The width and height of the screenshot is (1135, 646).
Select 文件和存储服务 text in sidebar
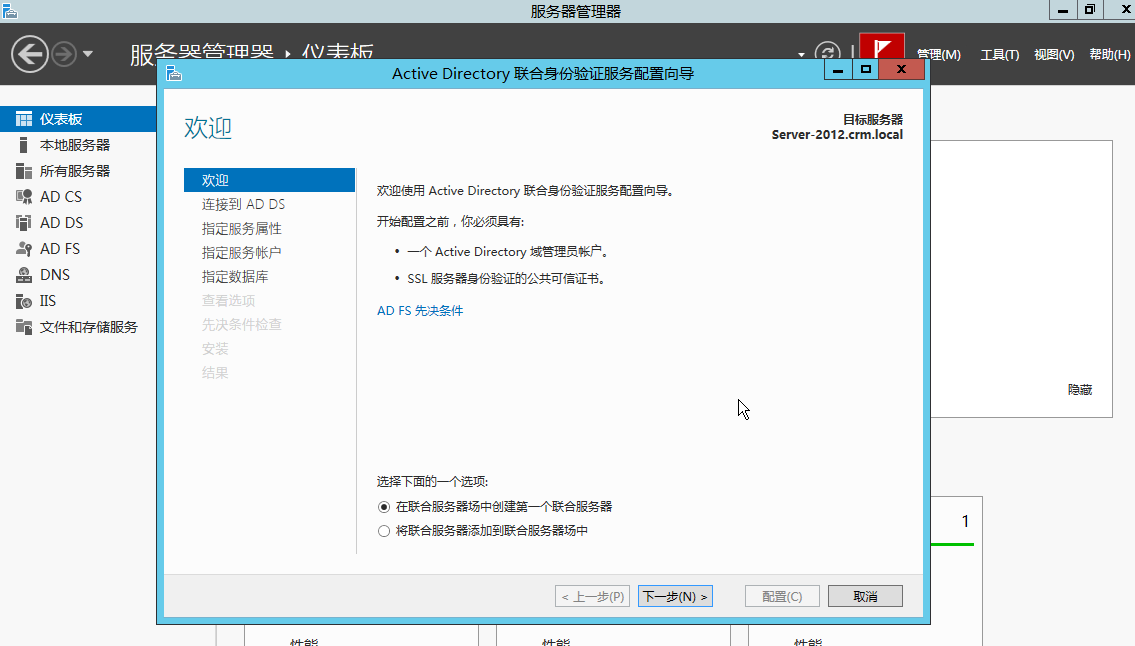coord(88,327)
